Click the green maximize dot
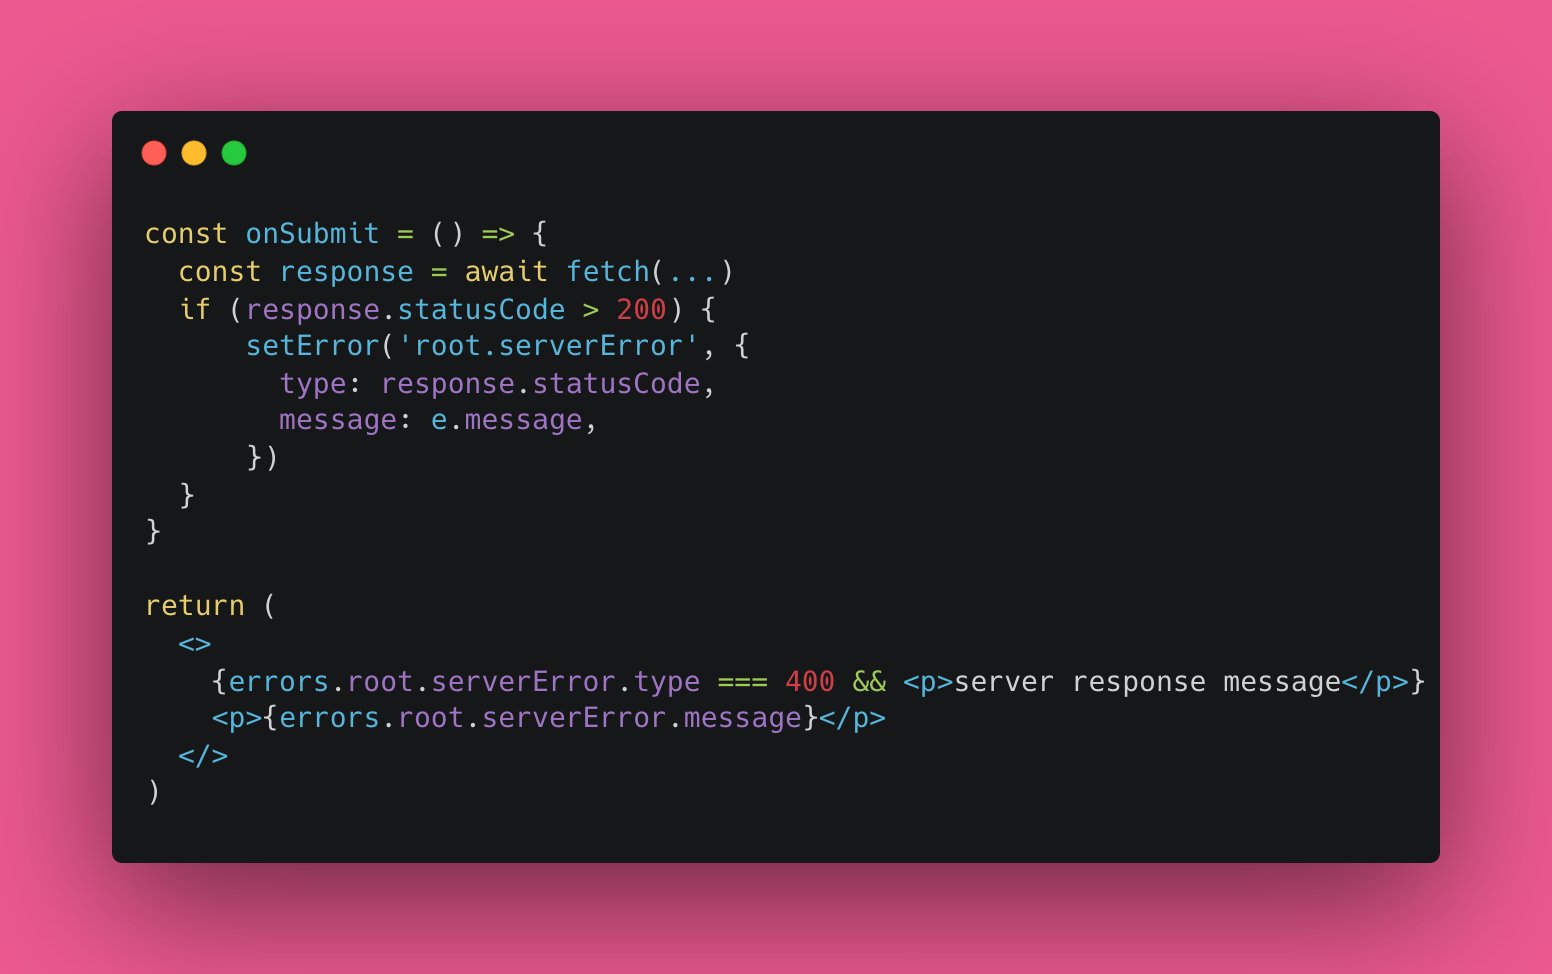Viewport: 1552px width, 974px height. coord(234,153)
